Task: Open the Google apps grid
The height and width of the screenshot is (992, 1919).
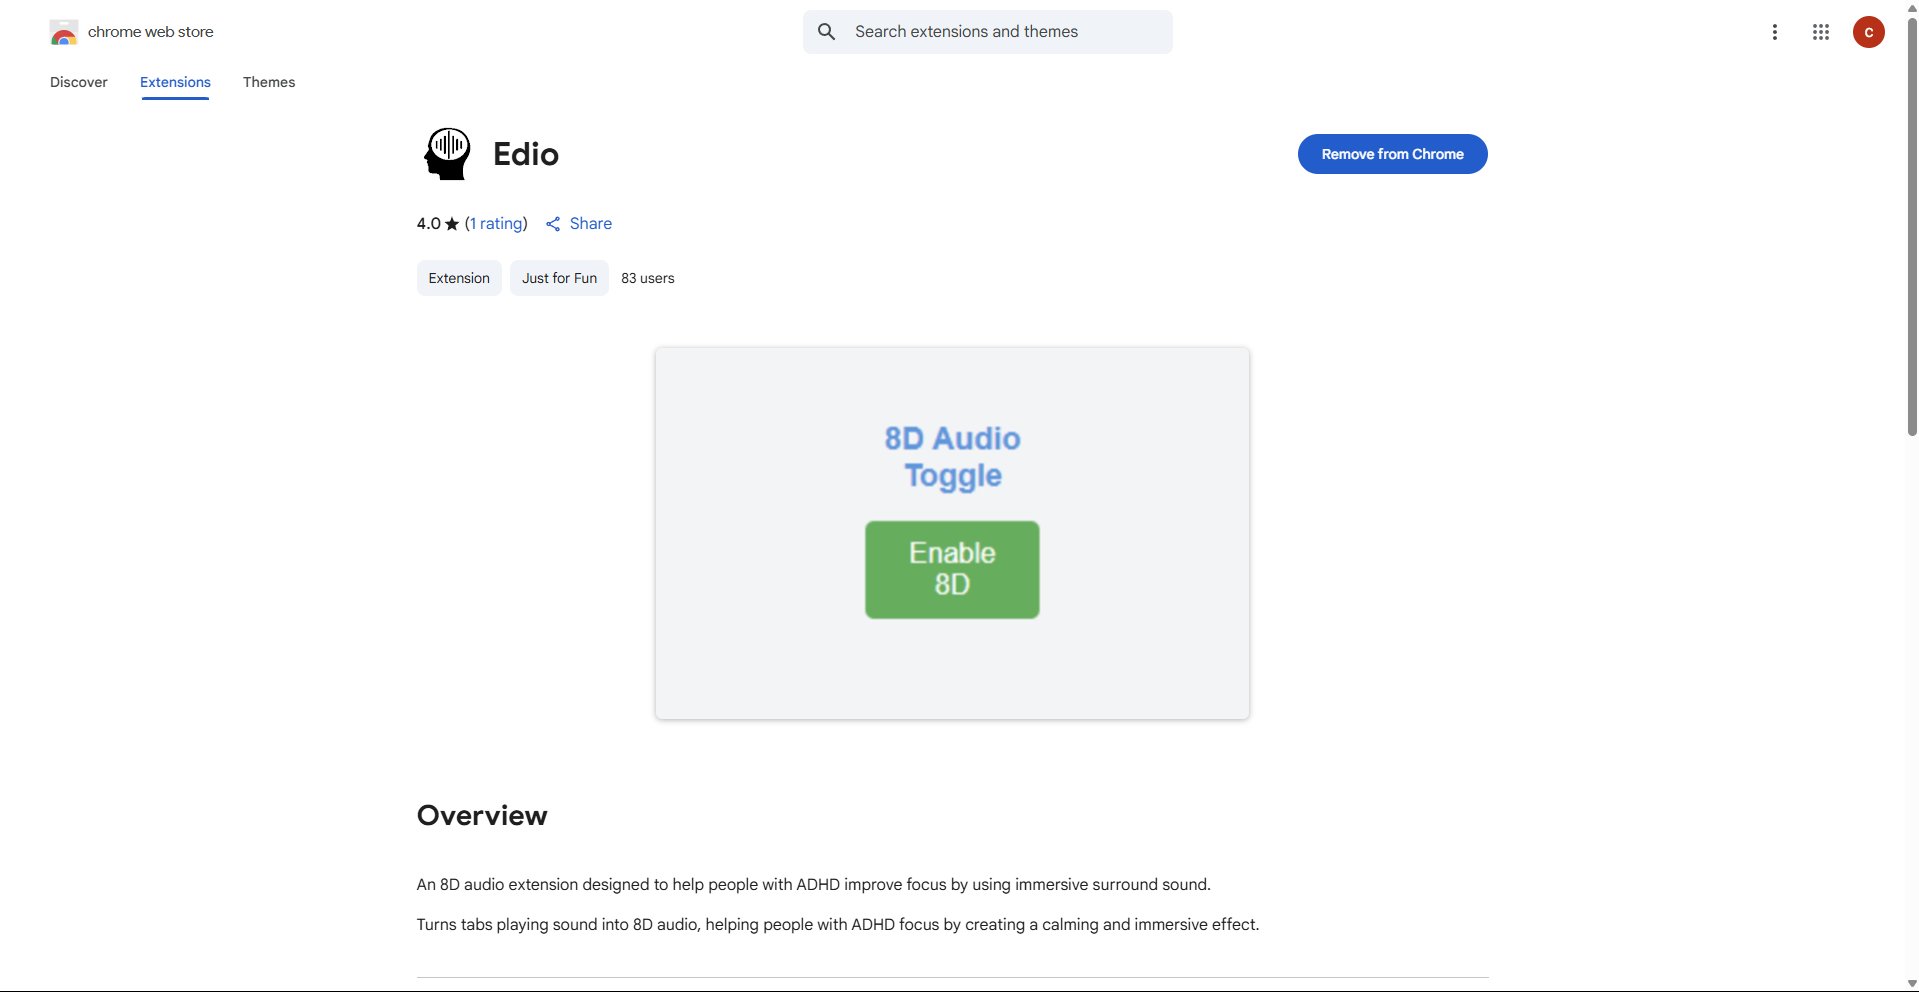Action: click(1821, 32)
